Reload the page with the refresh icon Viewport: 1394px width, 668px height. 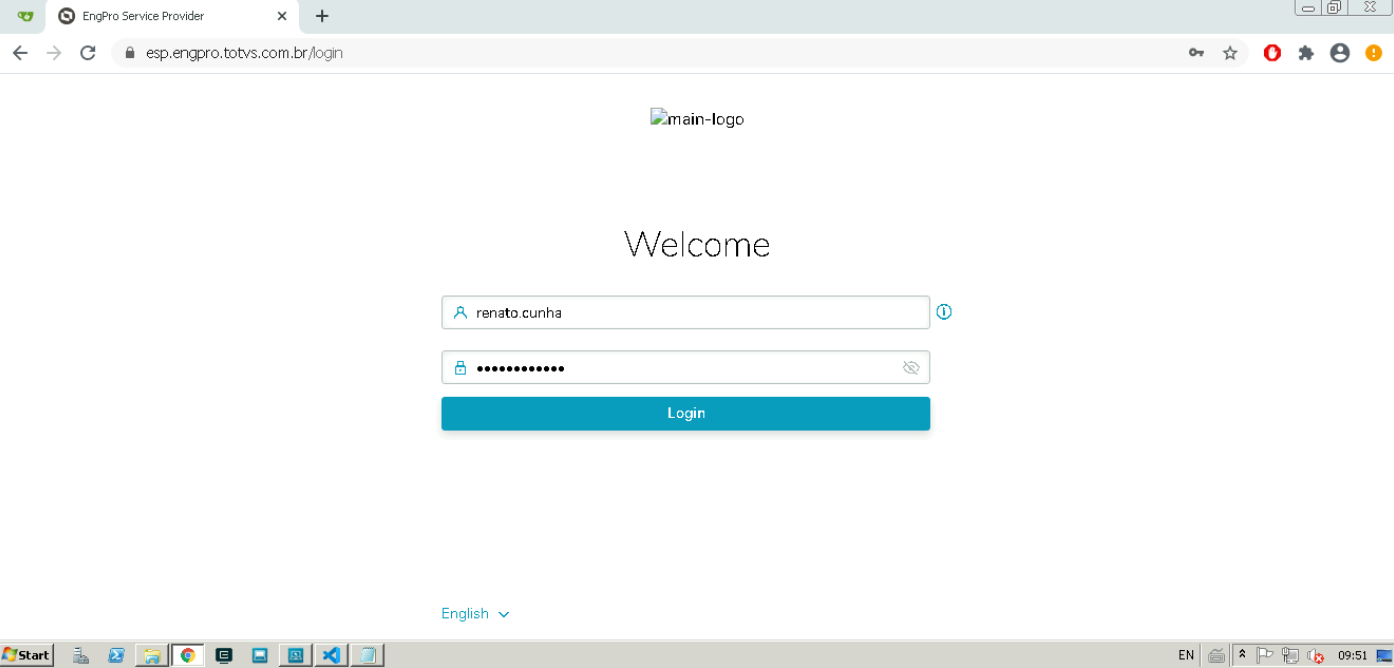pos(88,53)
